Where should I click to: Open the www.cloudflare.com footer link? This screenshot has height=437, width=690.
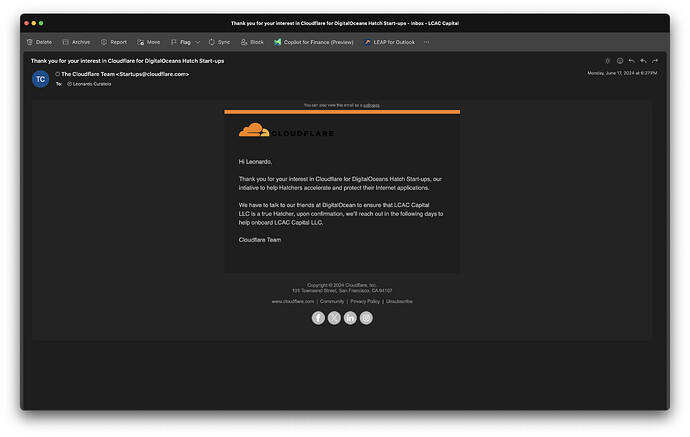click(293, 301)
